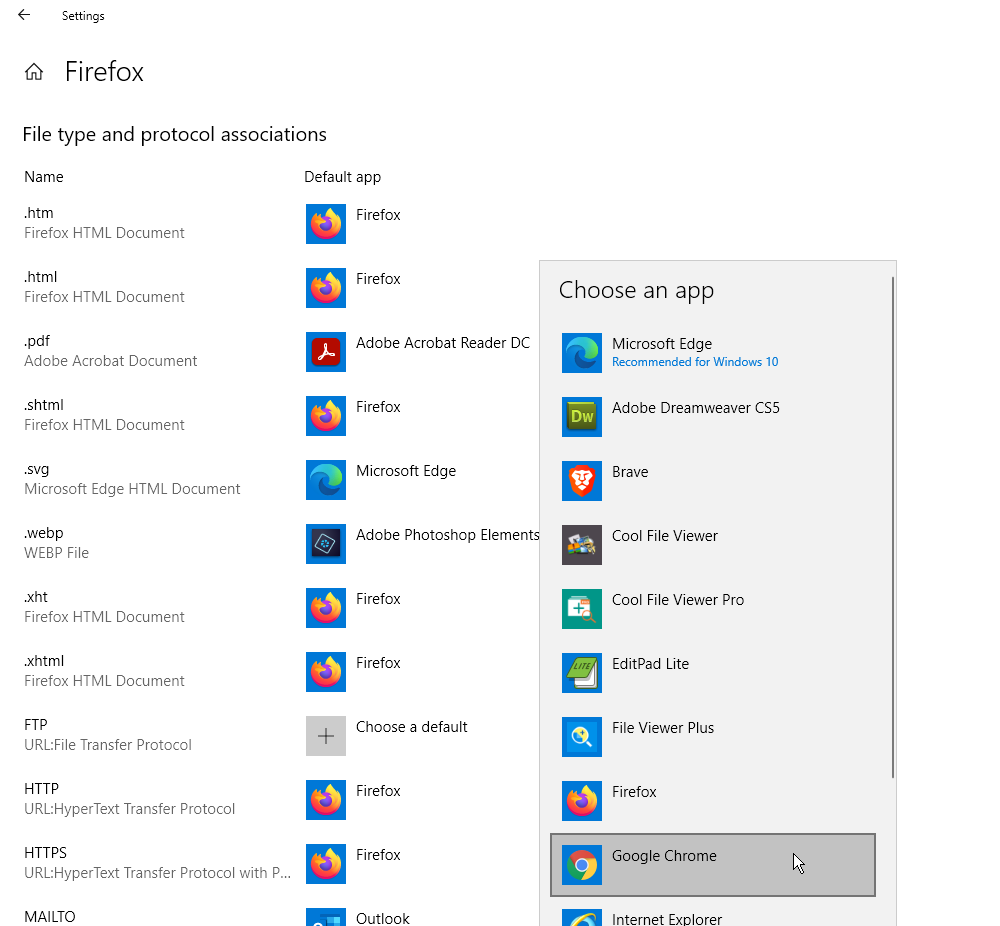The height and width of the screenshot is (926, 1000).
Task: Choose File Viewer Plus from the app list
Action: coord(712,737)
